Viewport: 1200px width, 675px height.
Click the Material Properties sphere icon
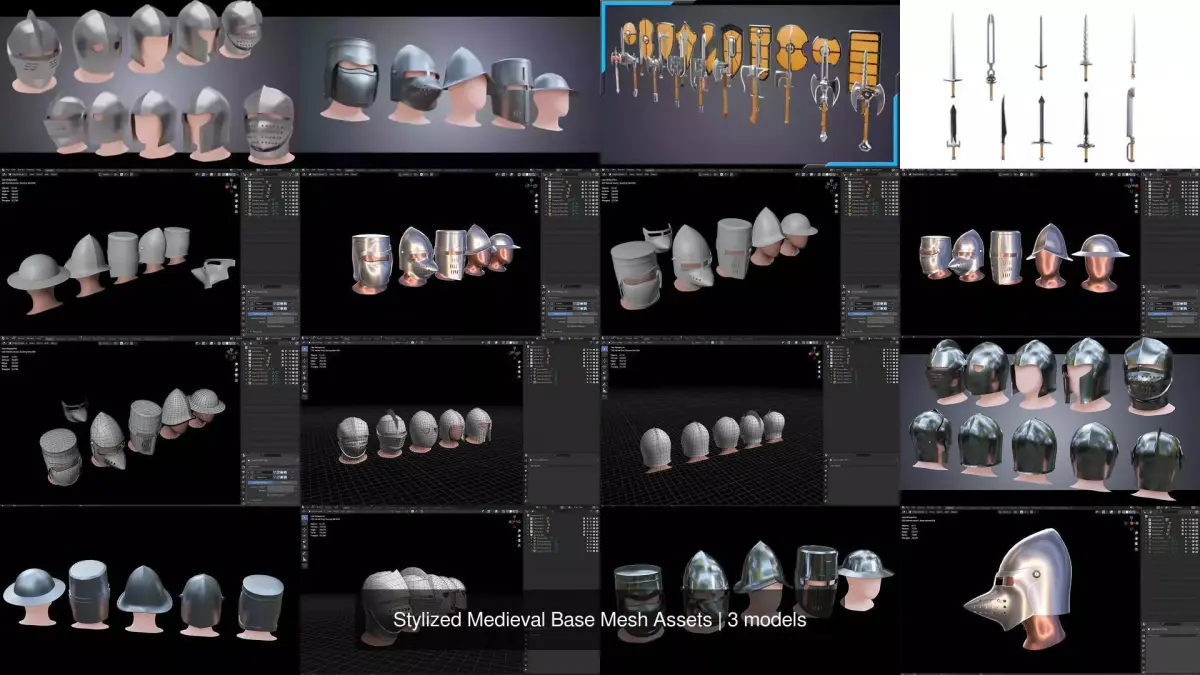point(243,330)
